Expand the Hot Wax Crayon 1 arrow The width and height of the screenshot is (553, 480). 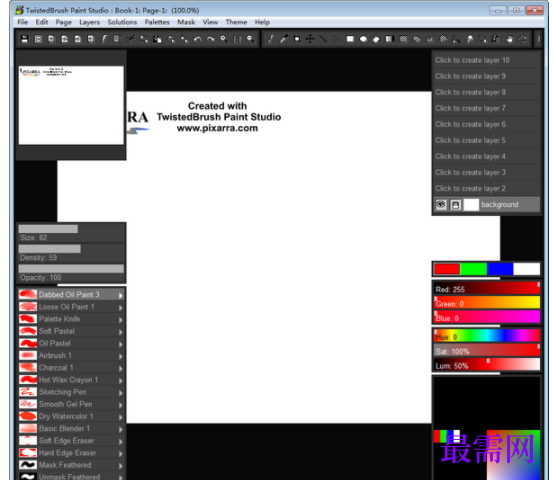pos(121,381)
